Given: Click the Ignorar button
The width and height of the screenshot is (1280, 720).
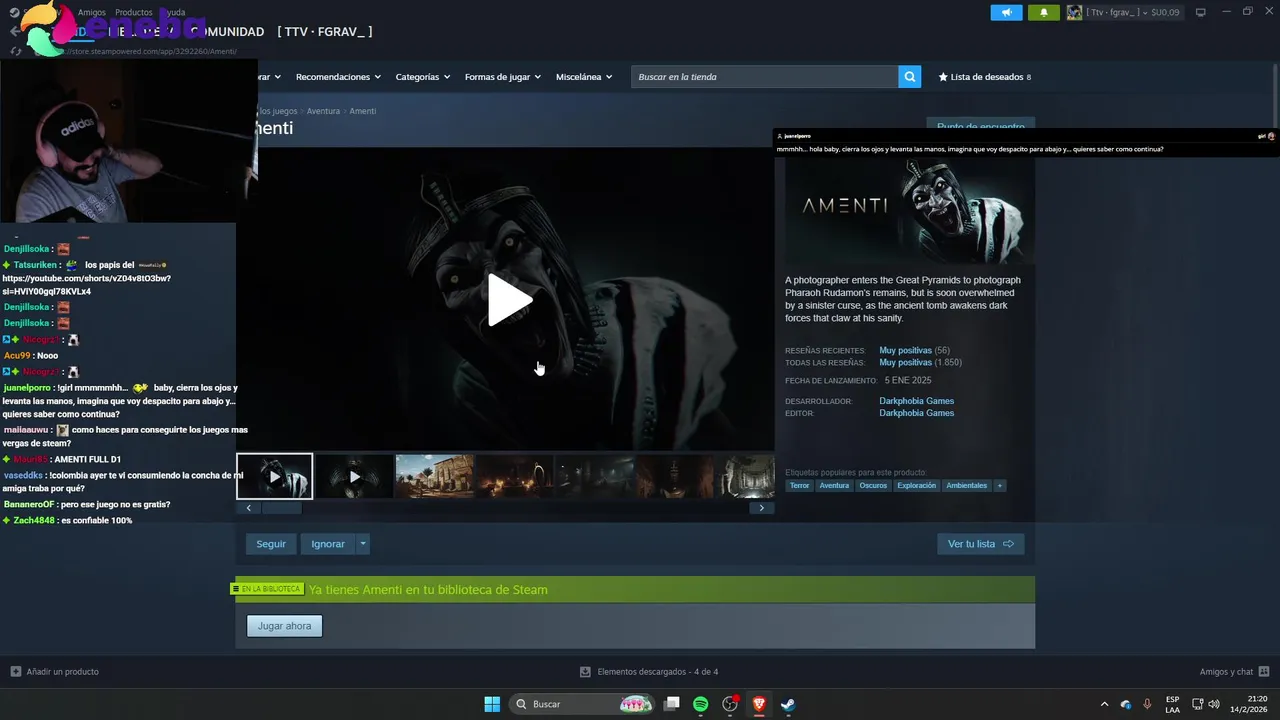Looking at the screenshot, I should click(328, 544).
